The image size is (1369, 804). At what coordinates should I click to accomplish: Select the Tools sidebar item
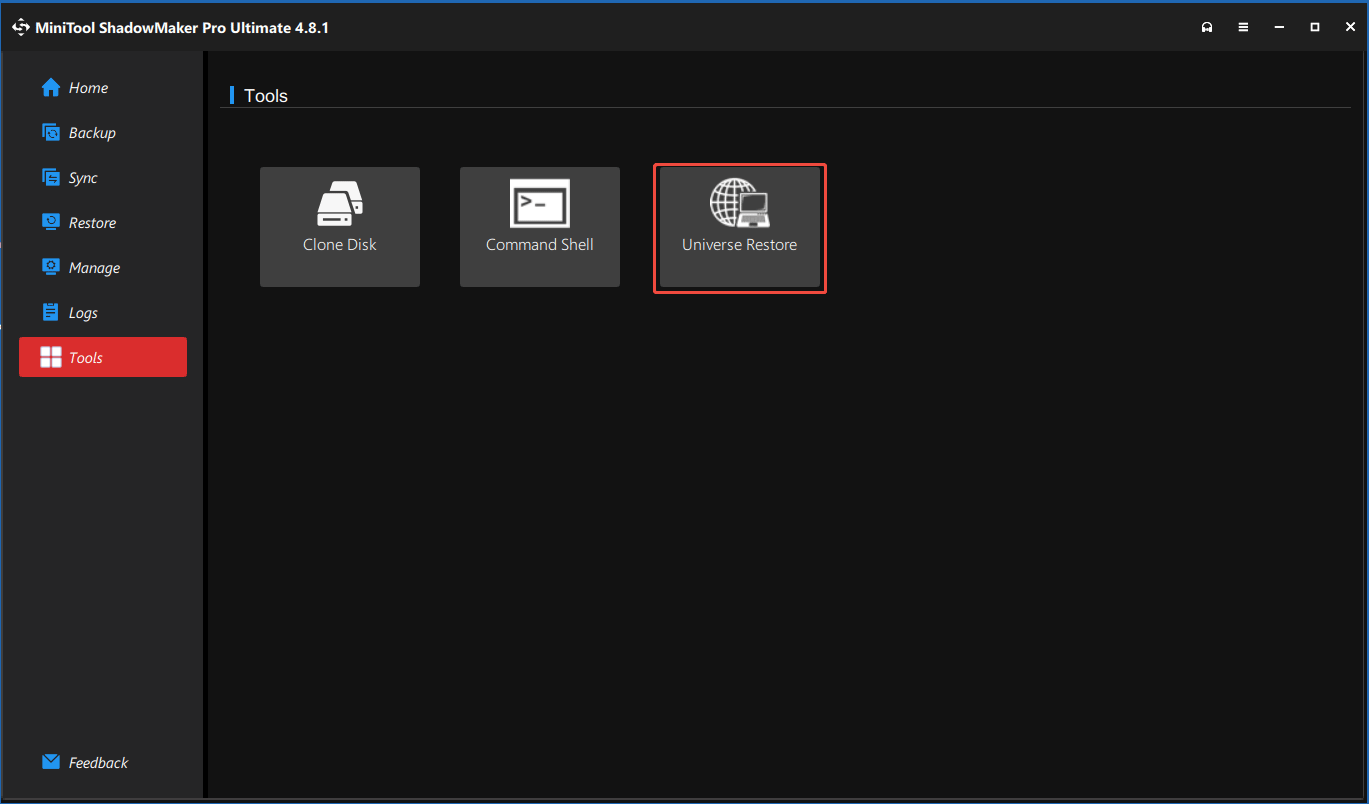point(102,357)
